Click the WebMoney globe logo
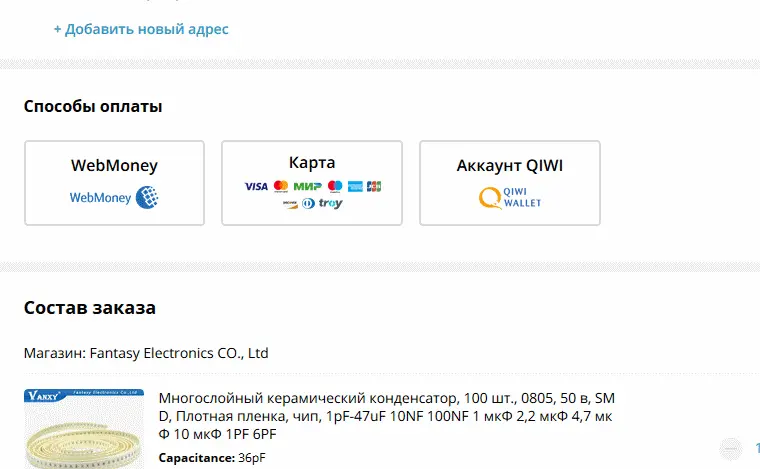760x469 pixels. click(x=147, y=198)
